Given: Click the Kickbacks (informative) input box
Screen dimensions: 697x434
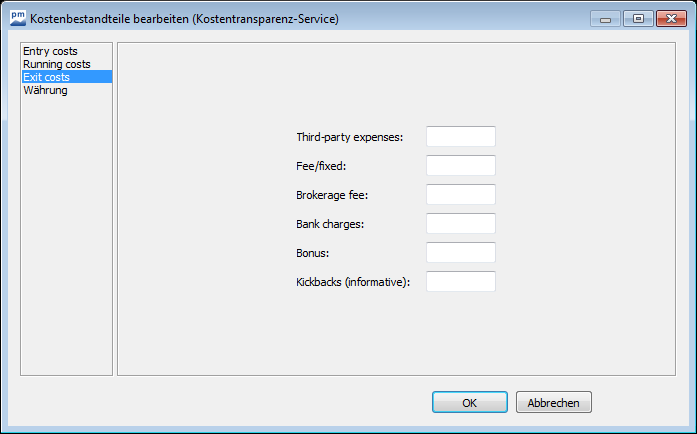Looking at the screenshot, I should pyautogui.click(x=460, y=282).
